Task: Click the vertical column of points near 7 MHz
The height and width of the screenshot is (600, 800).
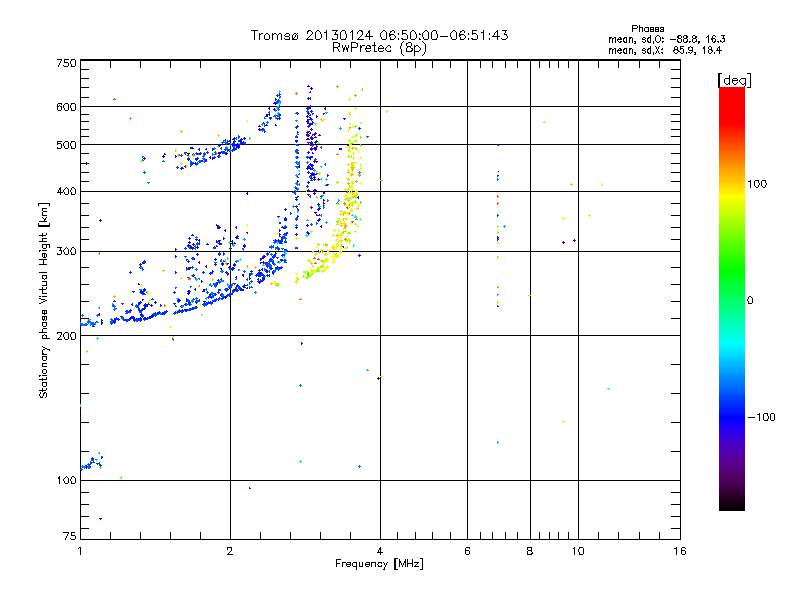Action: tap(498, 226)
